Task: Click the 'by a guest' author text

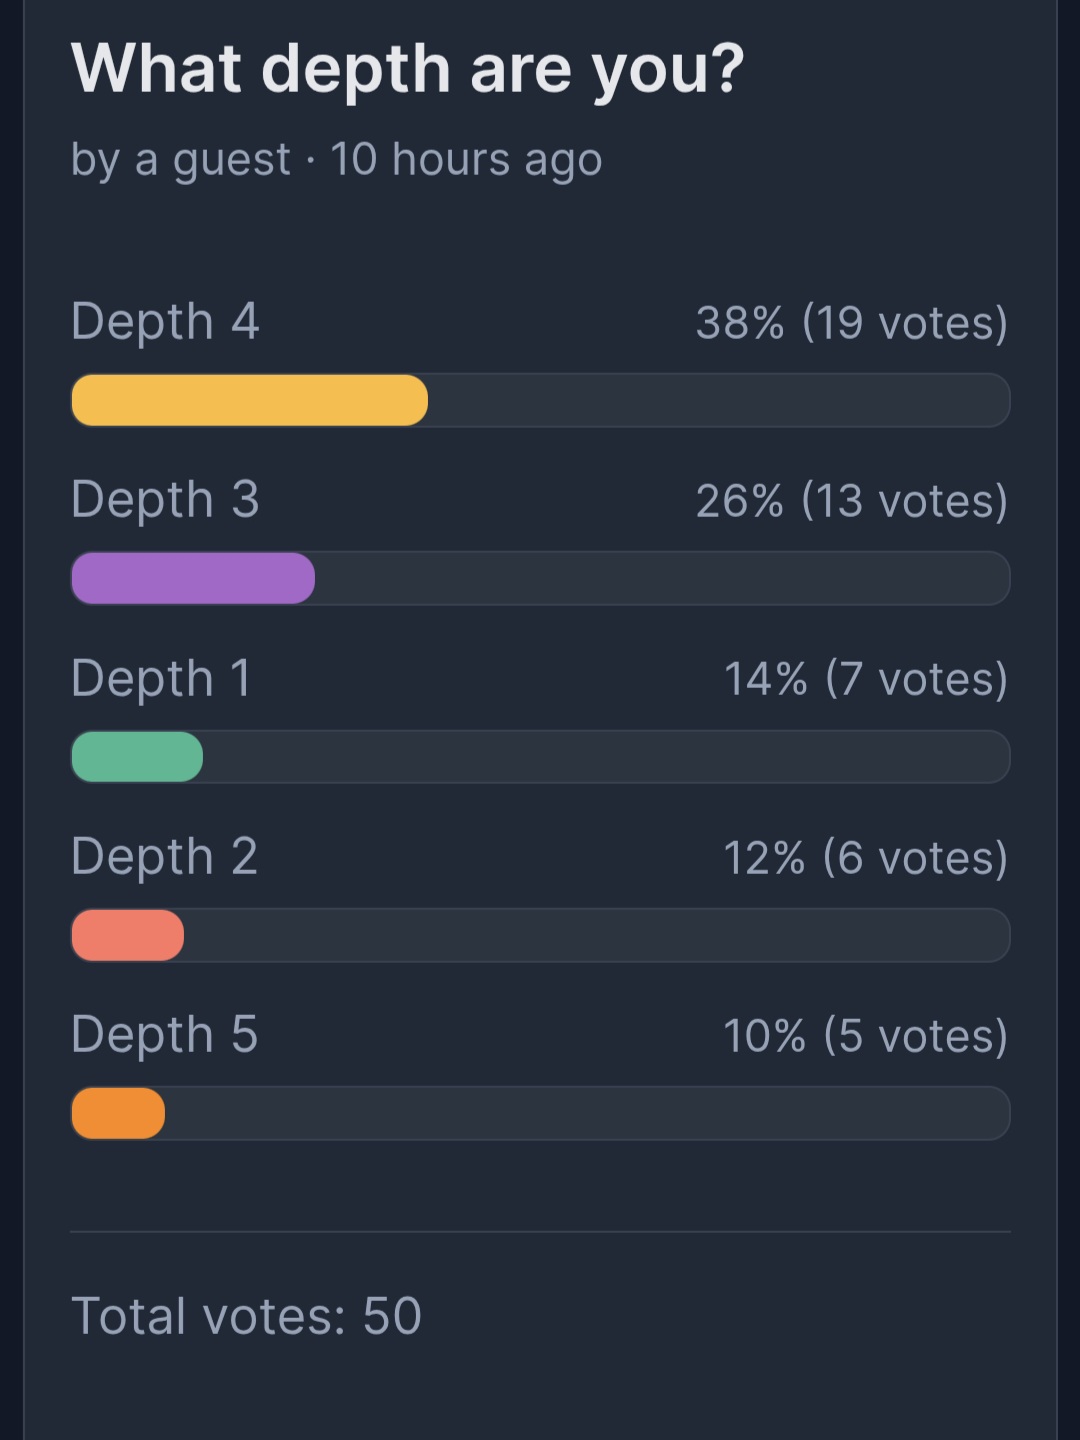Action: click(181, 160)
